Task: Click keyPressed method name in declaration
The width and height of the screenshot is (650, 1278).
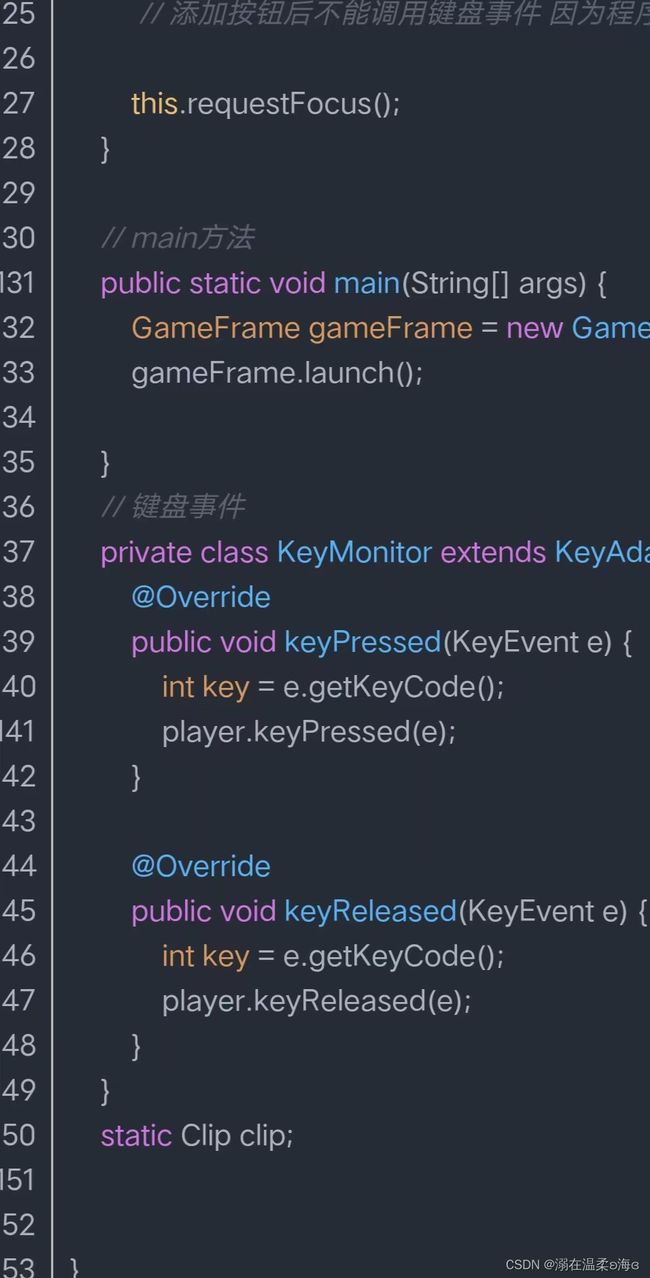Action: click(x=363, y=642)
